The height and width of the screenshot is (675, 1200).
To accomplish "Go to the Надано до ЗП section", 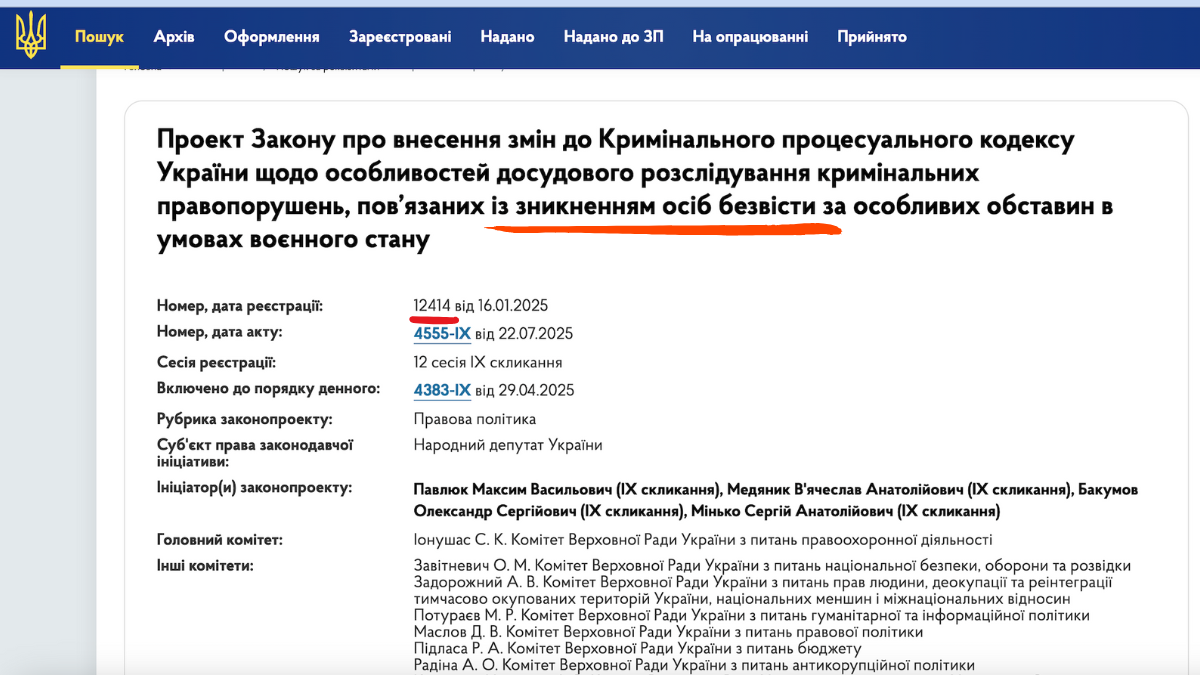I will pos(613,36).
